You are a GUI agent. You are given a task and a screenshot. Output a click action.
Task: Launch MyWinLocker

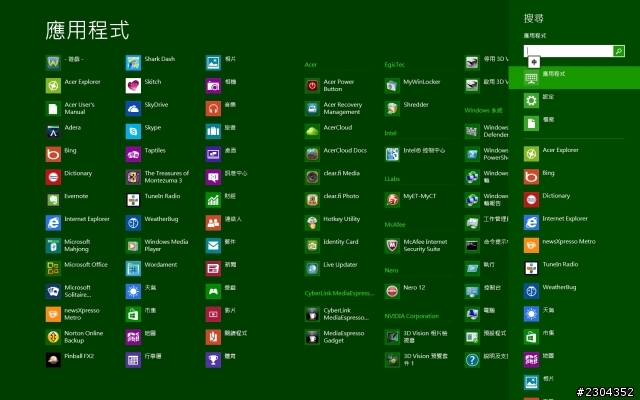pos(413,86)
